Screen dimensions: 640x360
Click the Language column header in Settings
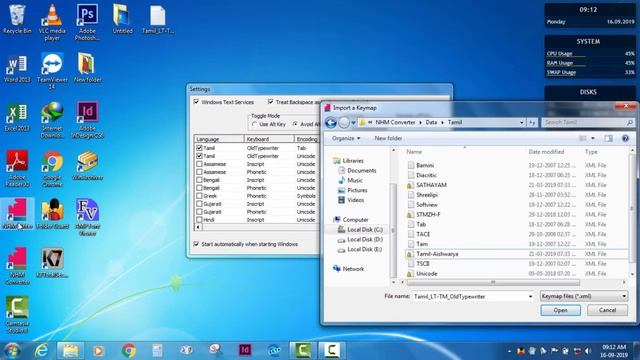(219, 139)
